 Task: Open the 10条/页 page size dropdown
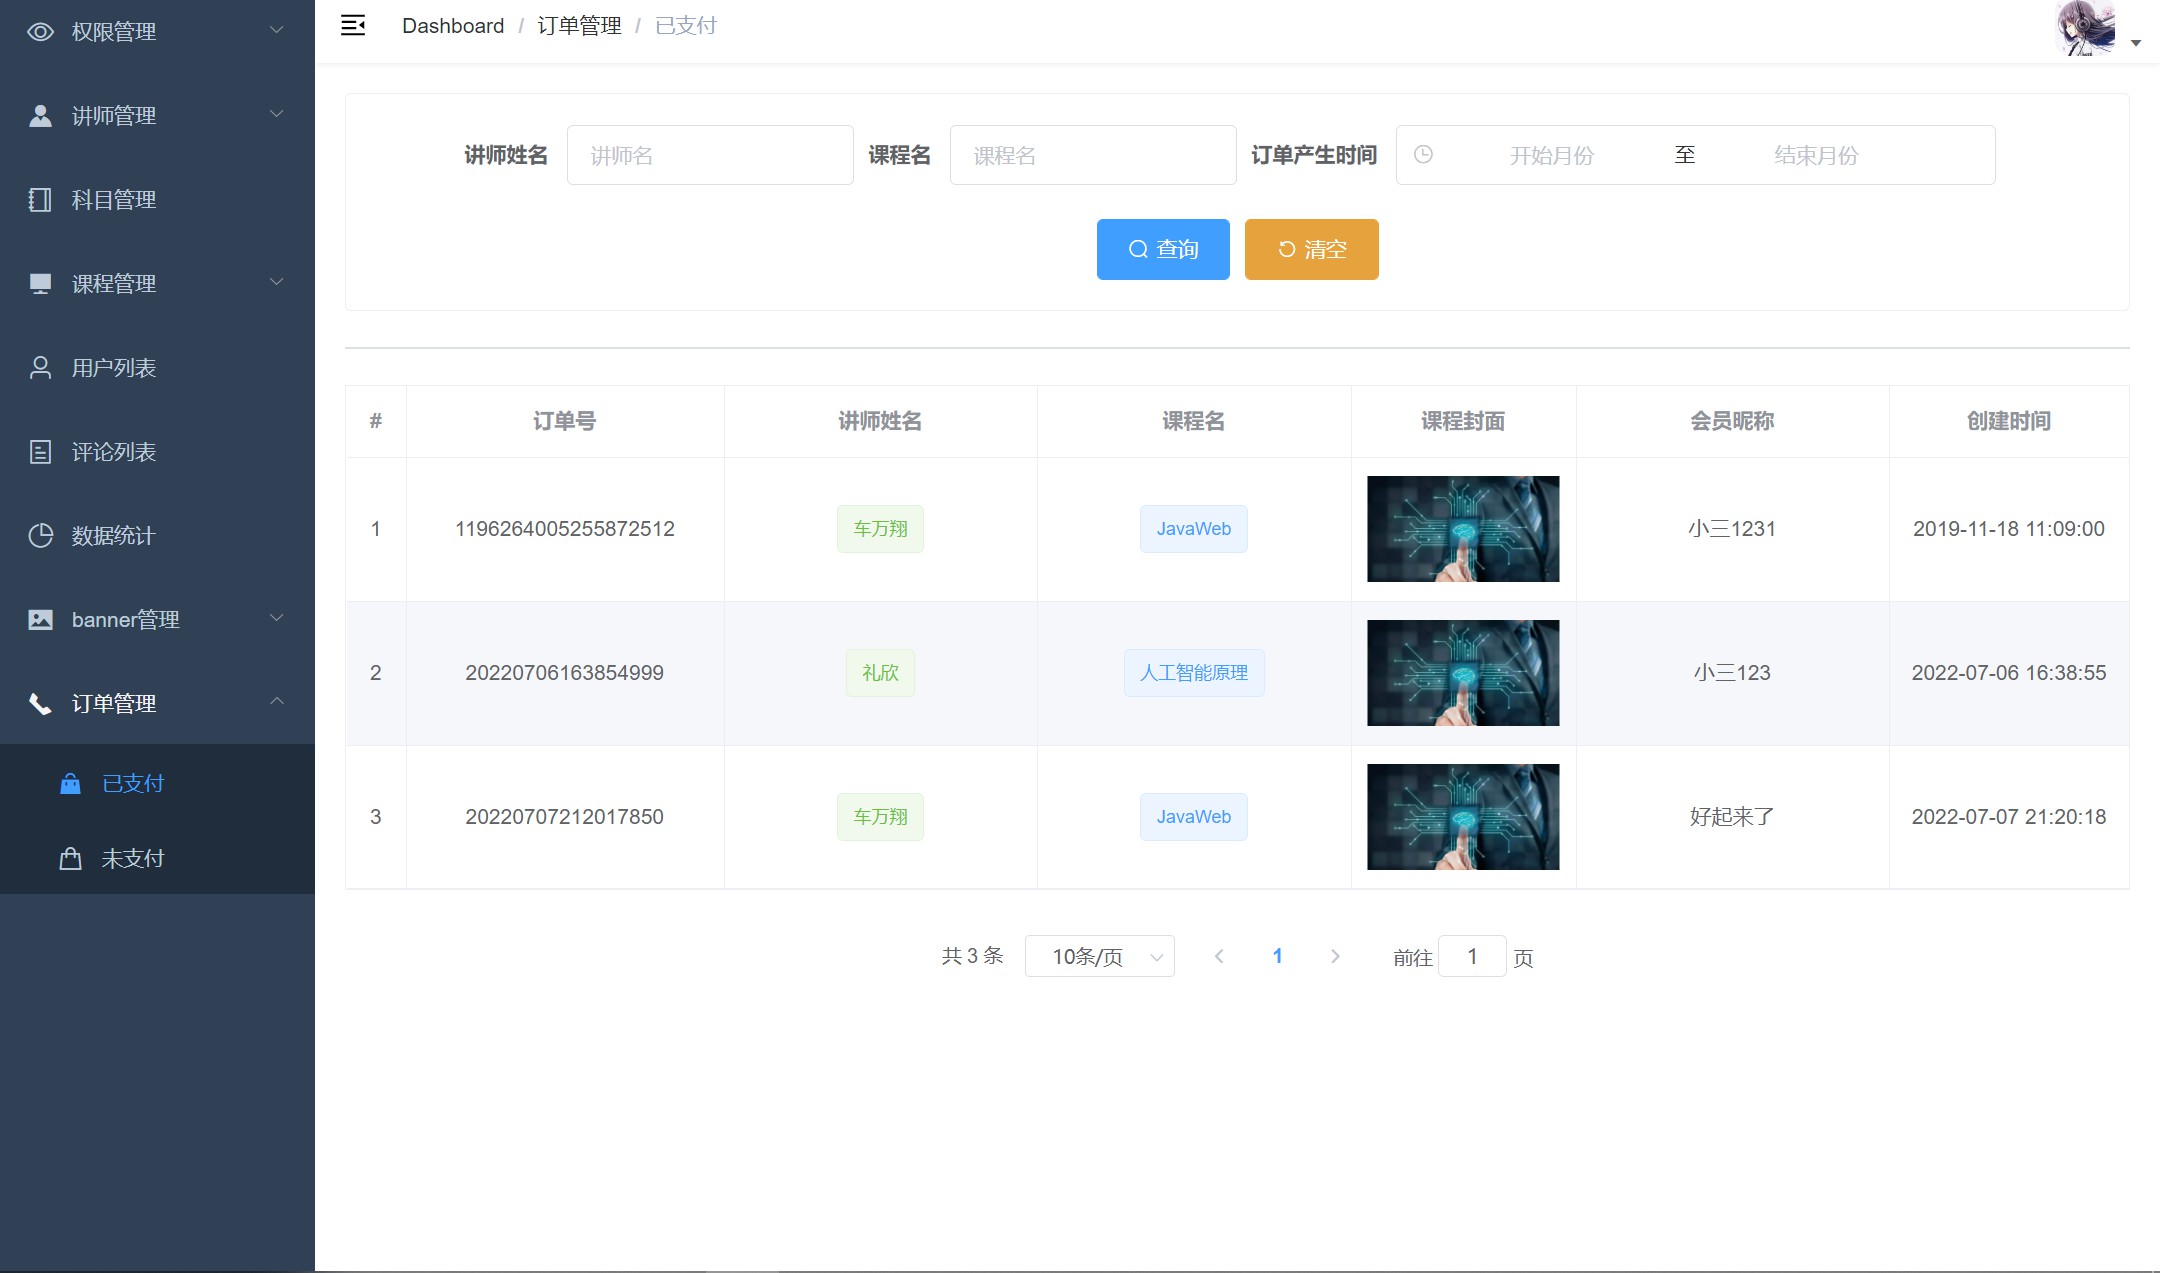pos(1099,957)
